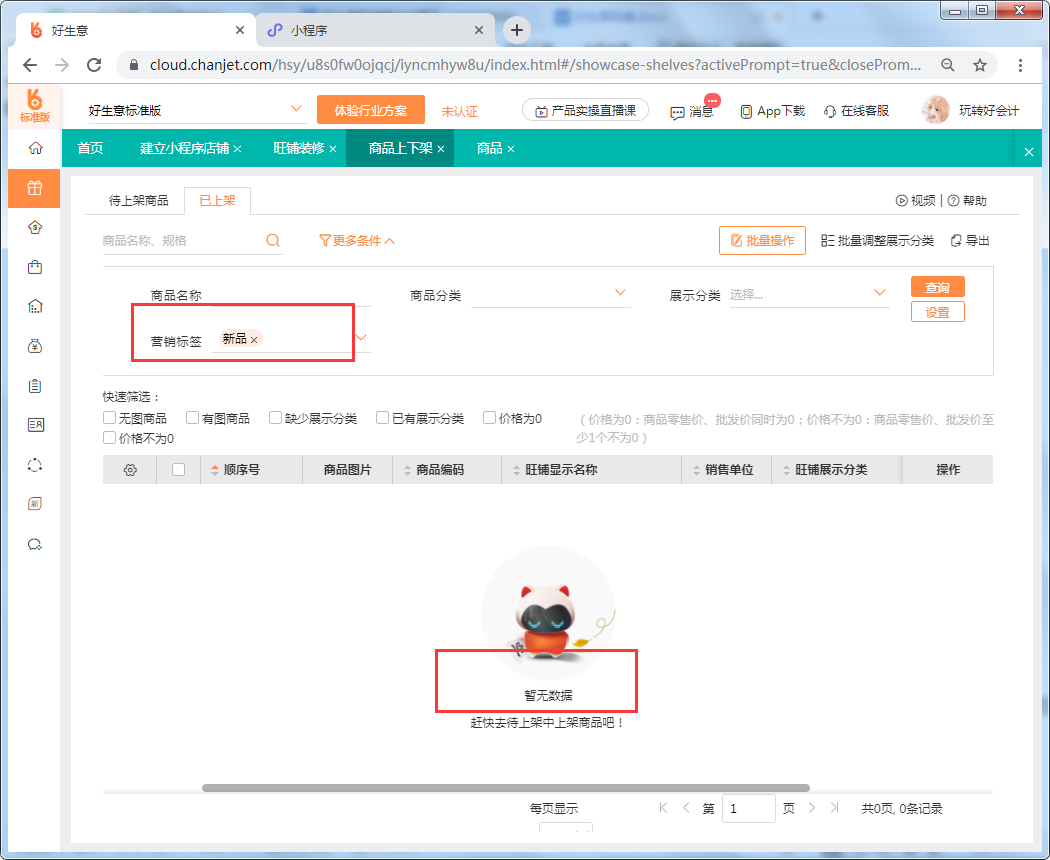Open the home icon in left sidebar

35,148
